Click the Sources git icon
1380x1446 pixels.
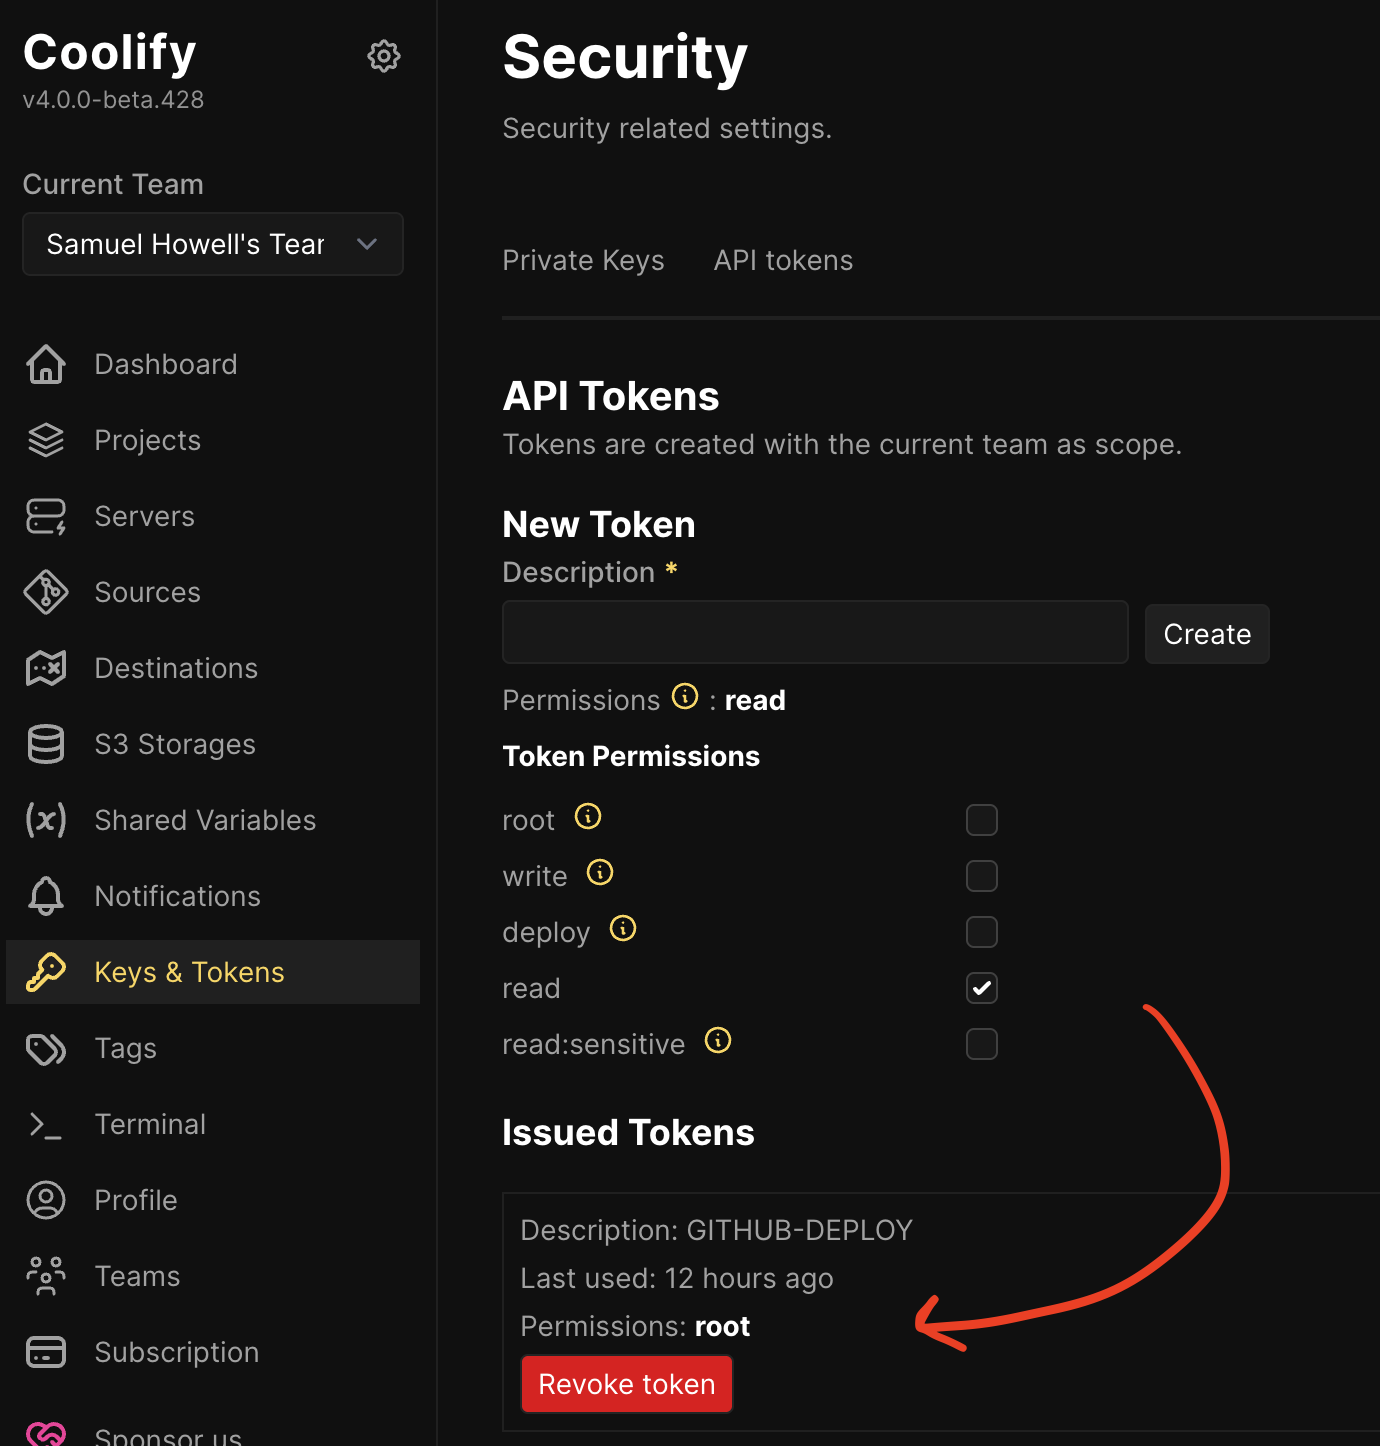point(46,592)
